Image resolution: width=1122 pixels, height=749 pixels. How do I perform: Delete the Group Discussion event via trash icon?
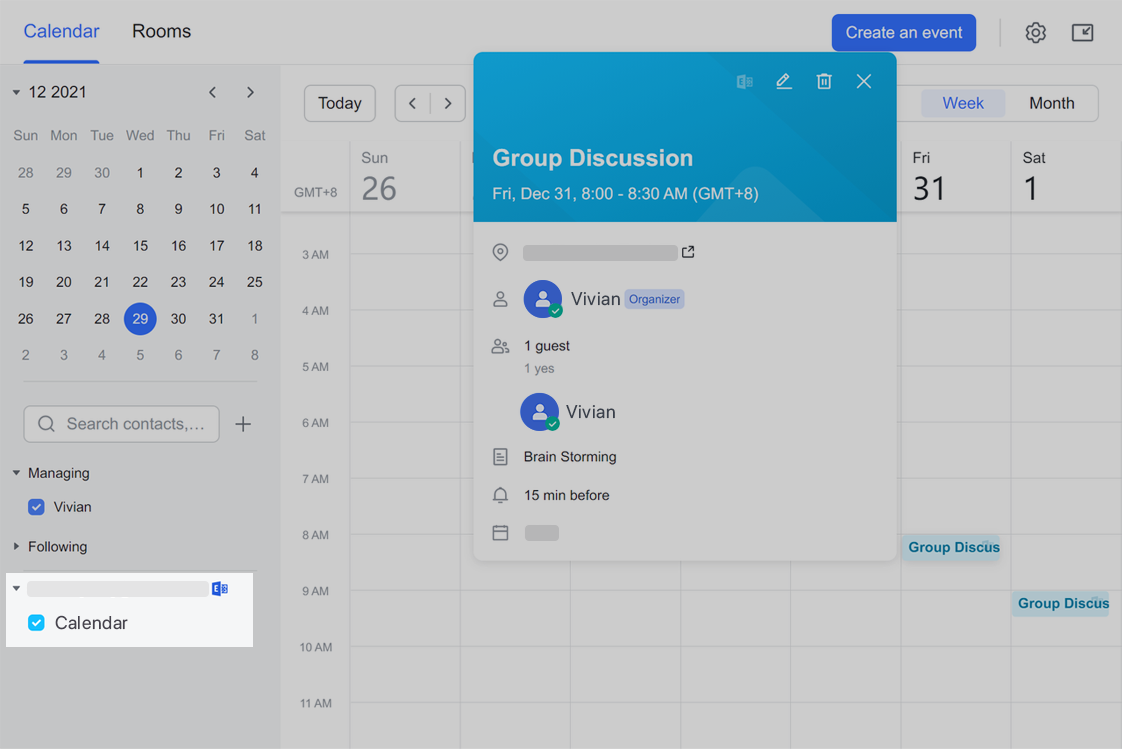pyautogui.click(x=824, y=81)
